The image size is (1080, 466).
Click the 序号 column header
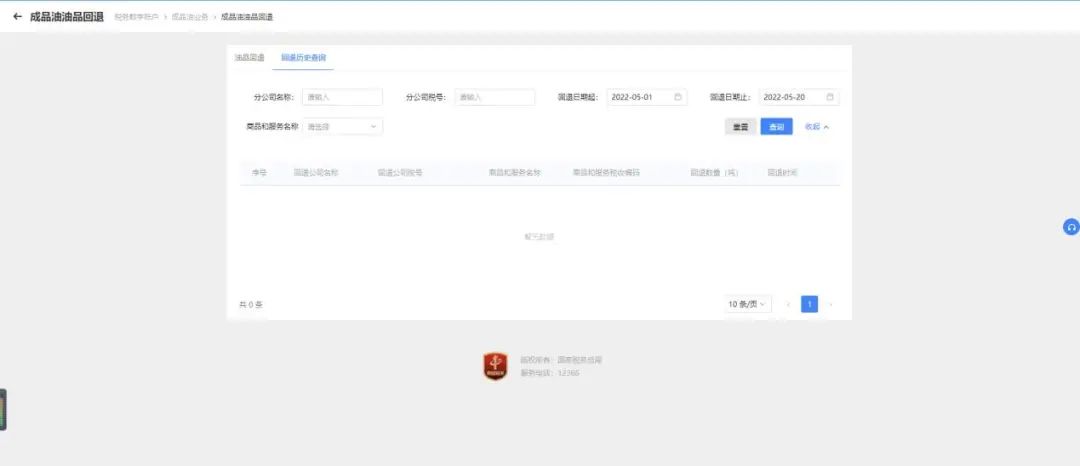(x=259, y=173)
